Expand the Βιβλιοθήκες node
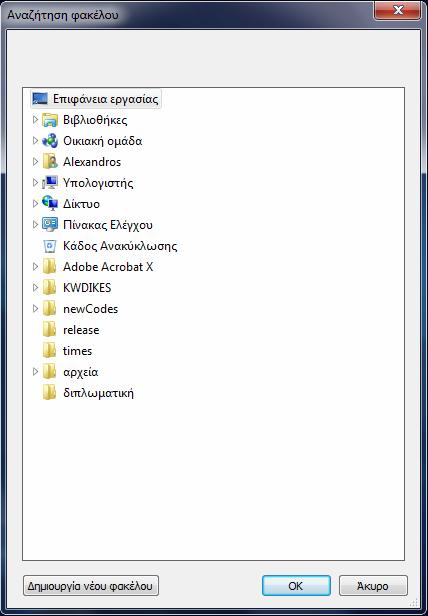The height and width of the screenshot is (616, 428). point(35,119)
